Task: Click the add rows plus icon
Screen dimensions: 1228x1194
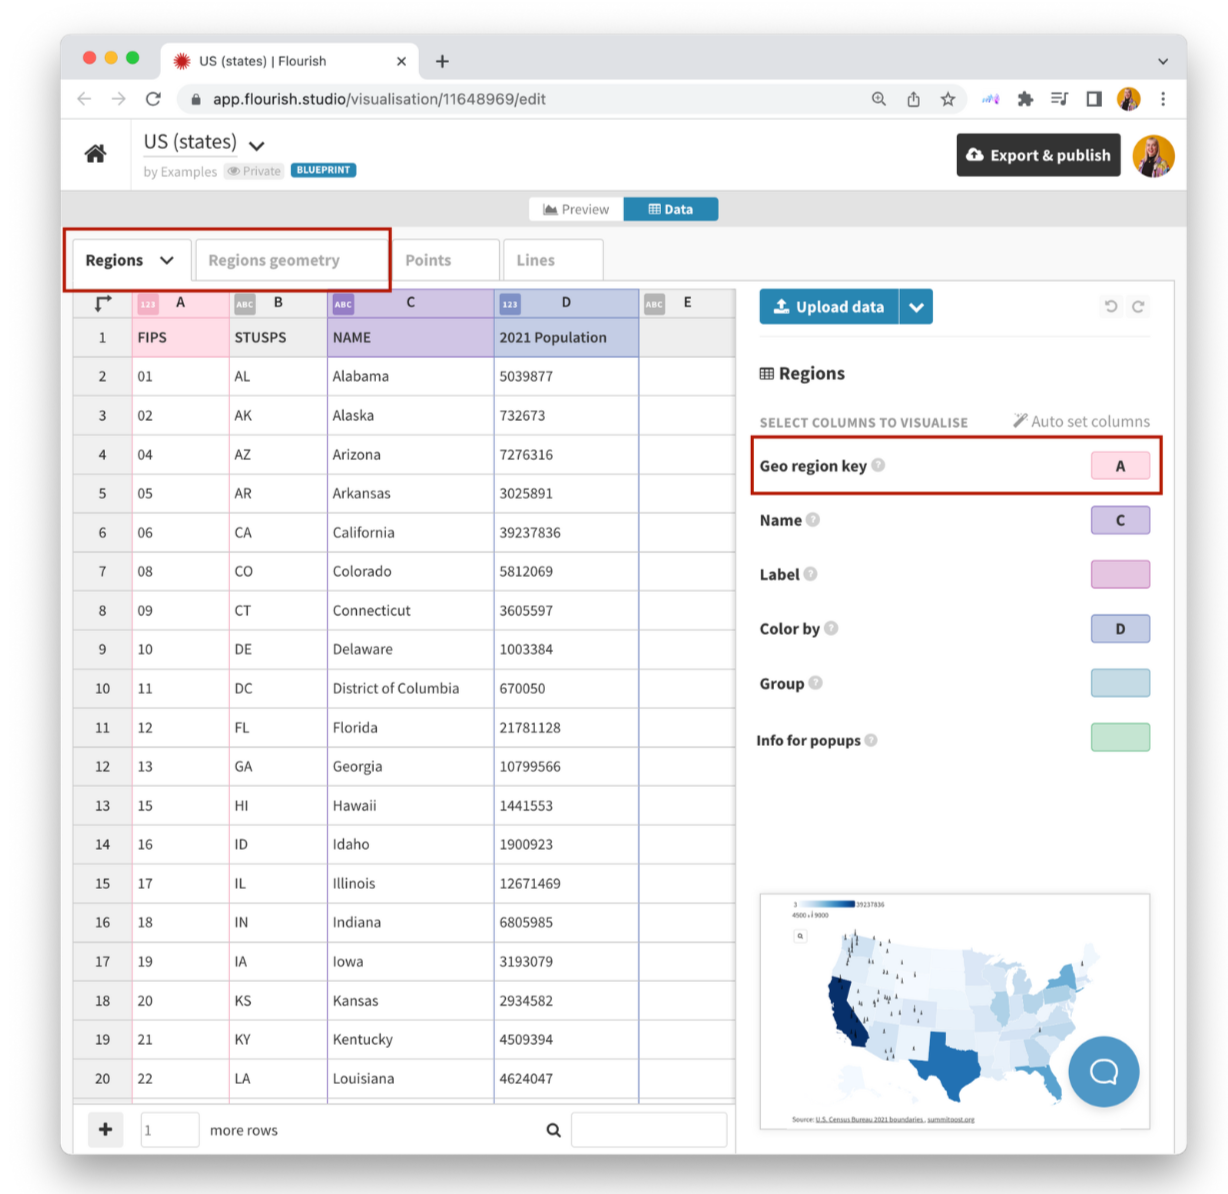Action: pyautogui.click(x=105, y=1129)
